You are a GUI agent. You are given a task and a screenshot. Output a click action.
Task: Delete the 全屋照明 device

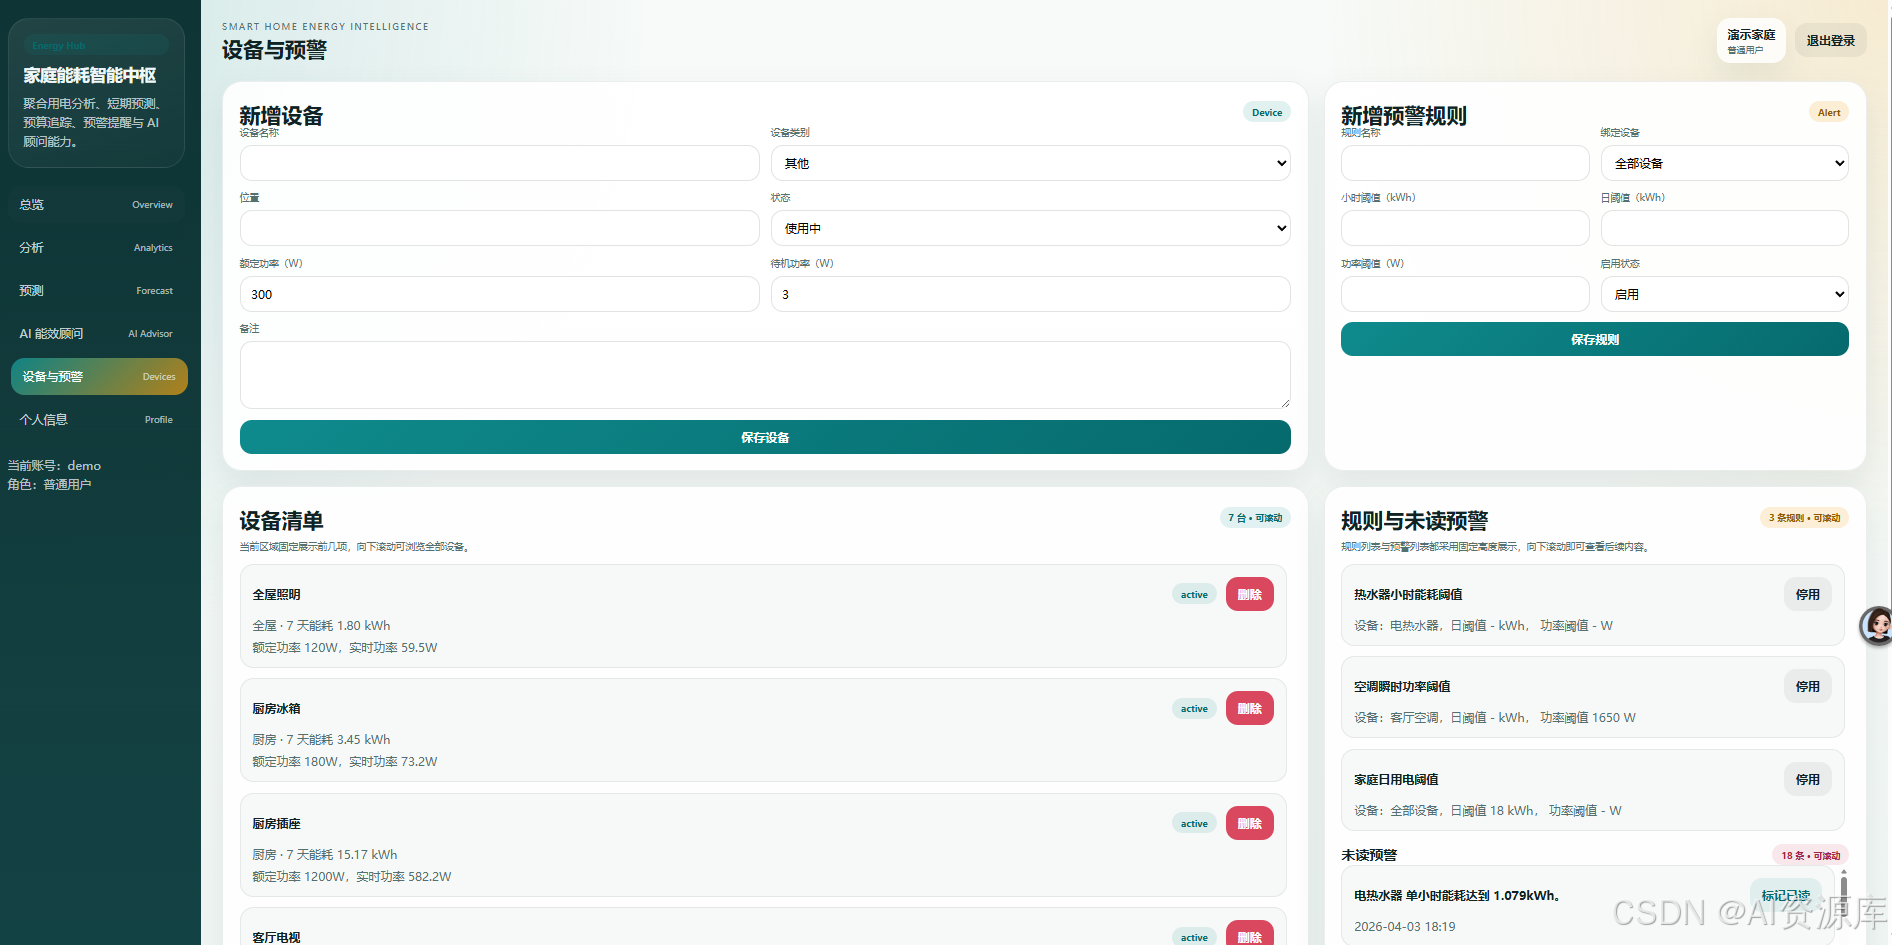1249,594
